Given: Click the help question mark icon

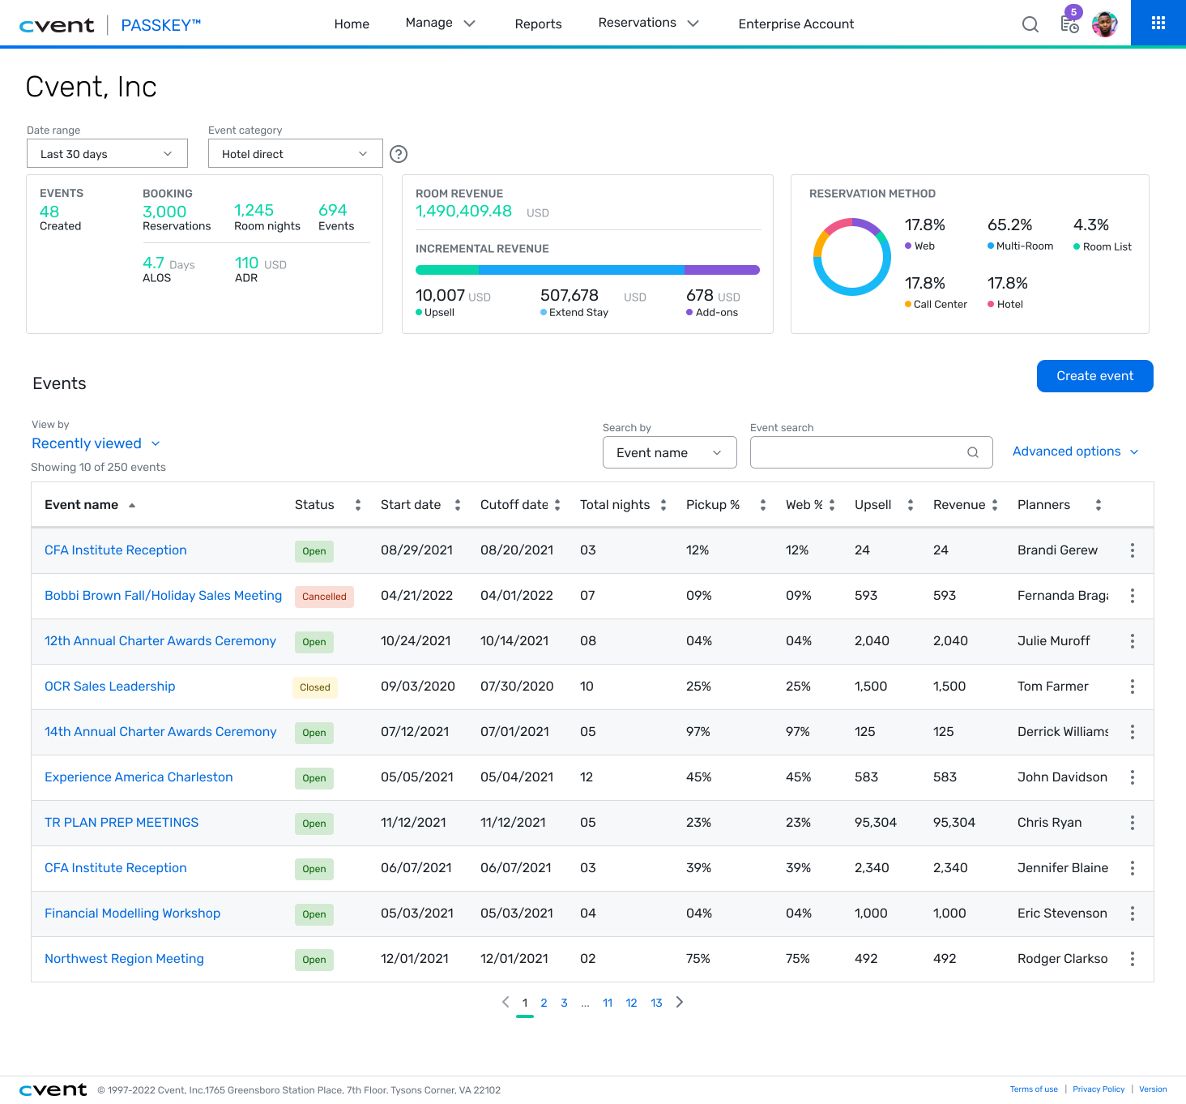Looking at the screenshot, I should tap(398, 154).
